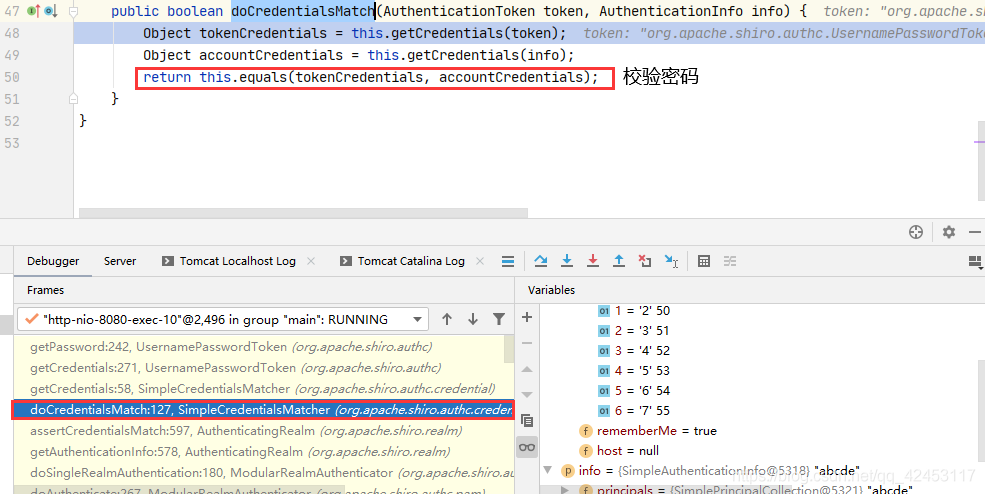
Task: Switch to the Debugger tab
Action: (x=53, y=261)
